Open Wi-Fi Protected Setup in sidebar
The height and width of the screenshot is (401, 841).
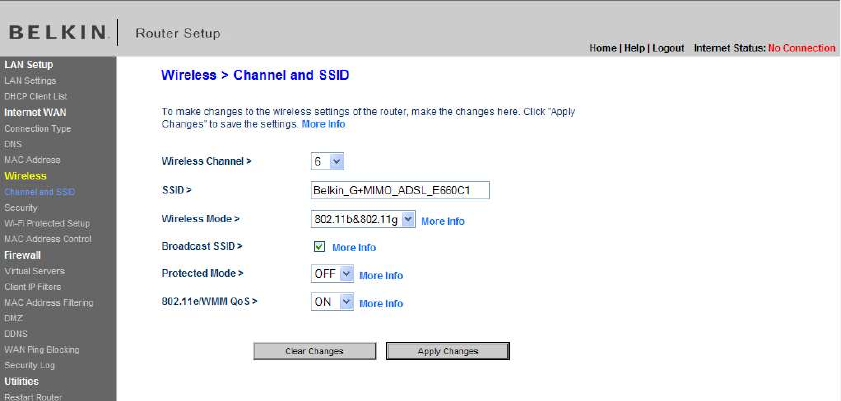47,223
